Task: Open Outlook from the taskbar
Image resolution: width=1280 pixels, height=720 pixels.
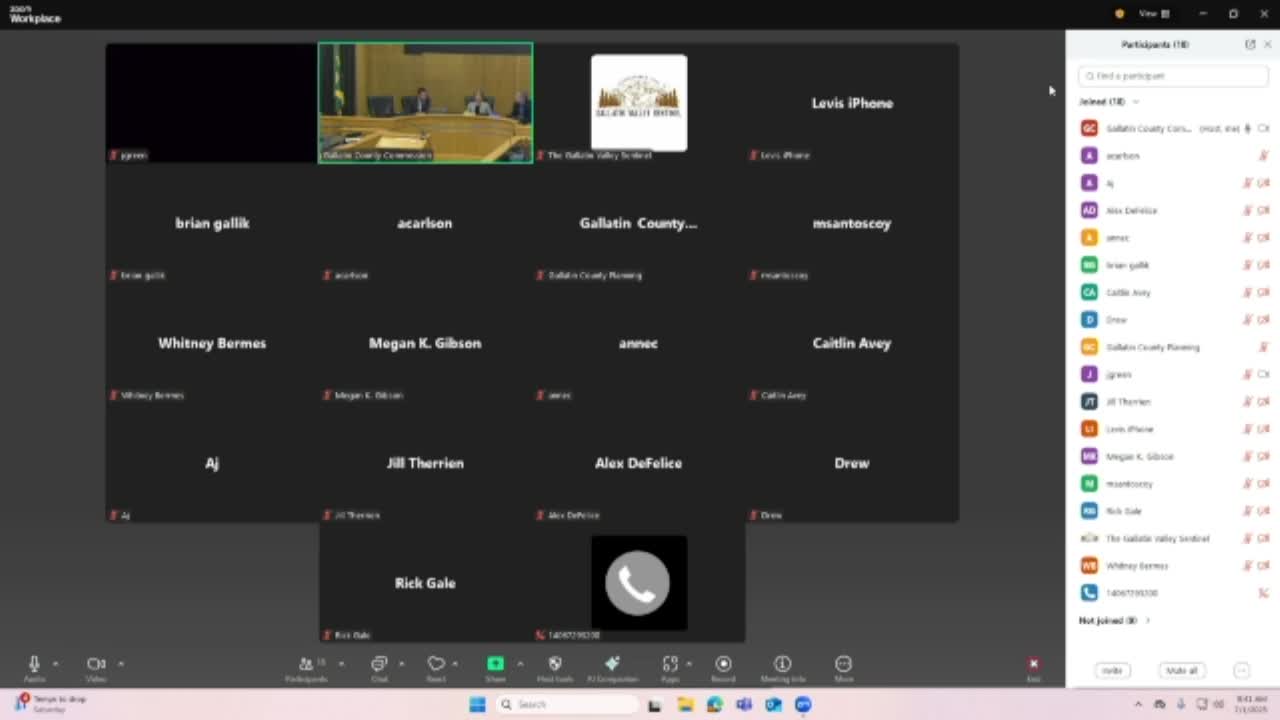Action: tap(773, 705)
